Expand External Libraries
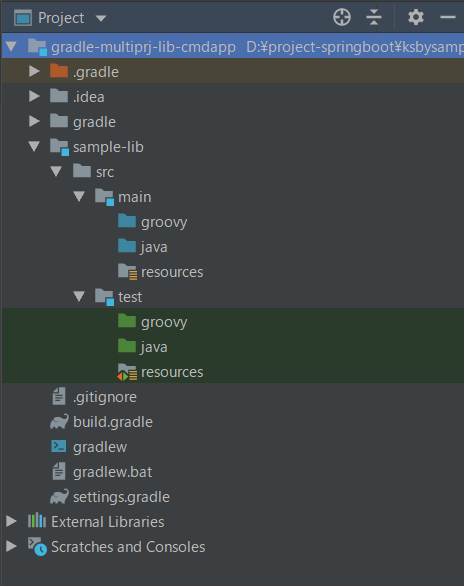This screenshot has width=464, height=586. click(x=11, y=521)
